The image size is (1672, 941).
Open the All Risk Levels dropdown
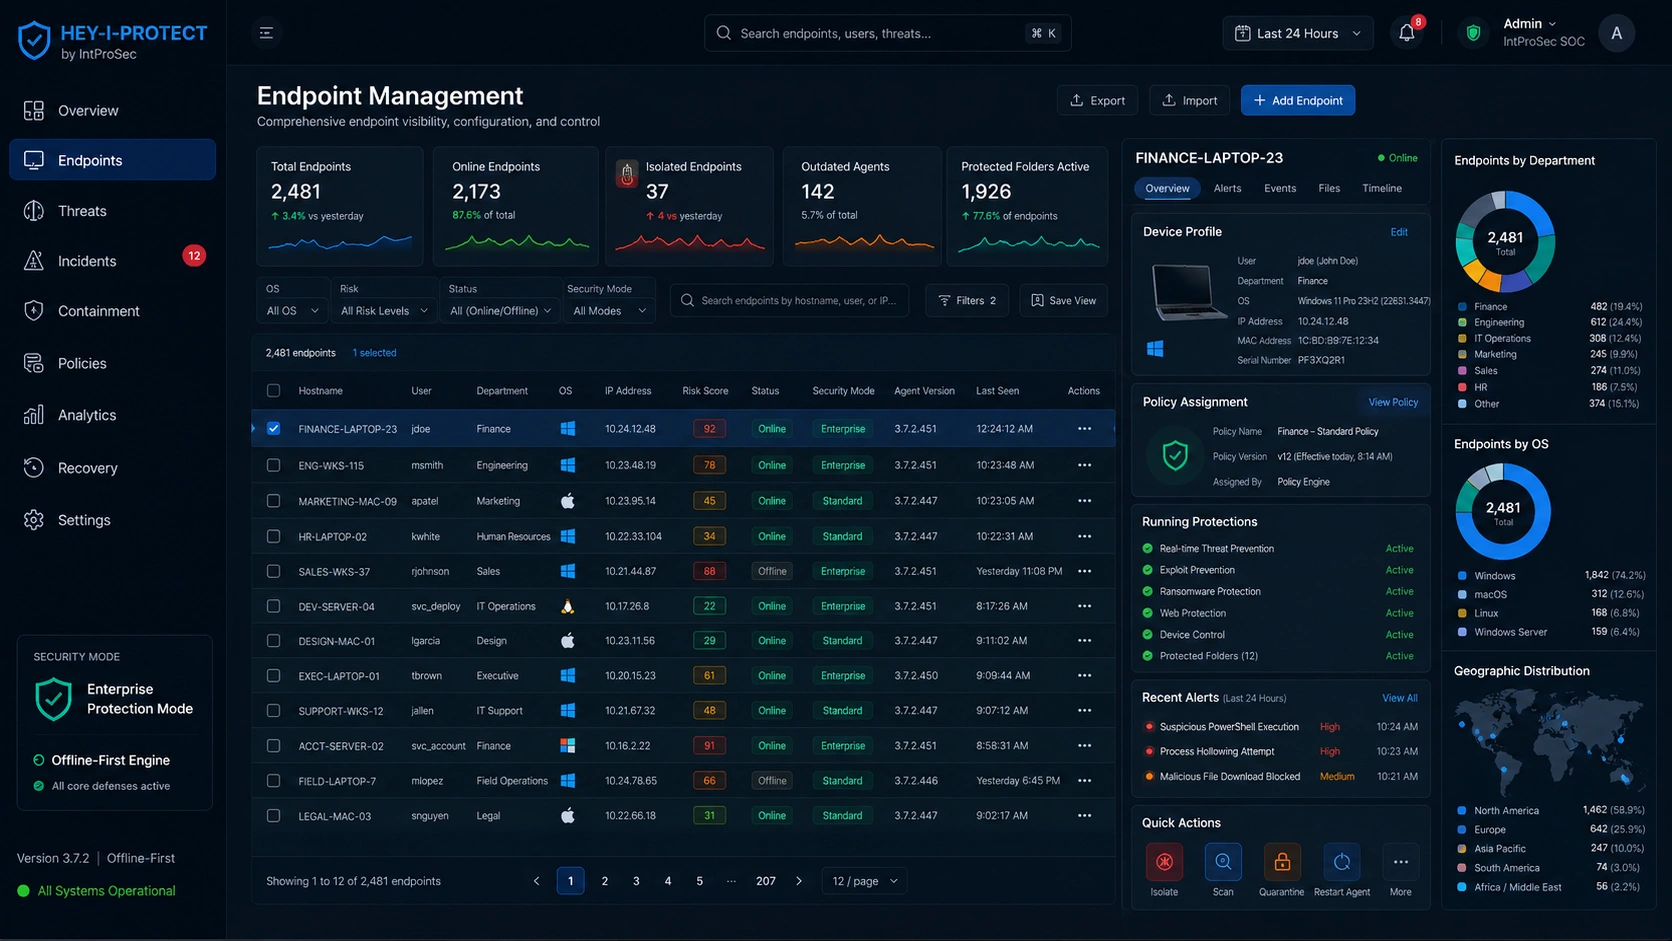tap(384, 311)
